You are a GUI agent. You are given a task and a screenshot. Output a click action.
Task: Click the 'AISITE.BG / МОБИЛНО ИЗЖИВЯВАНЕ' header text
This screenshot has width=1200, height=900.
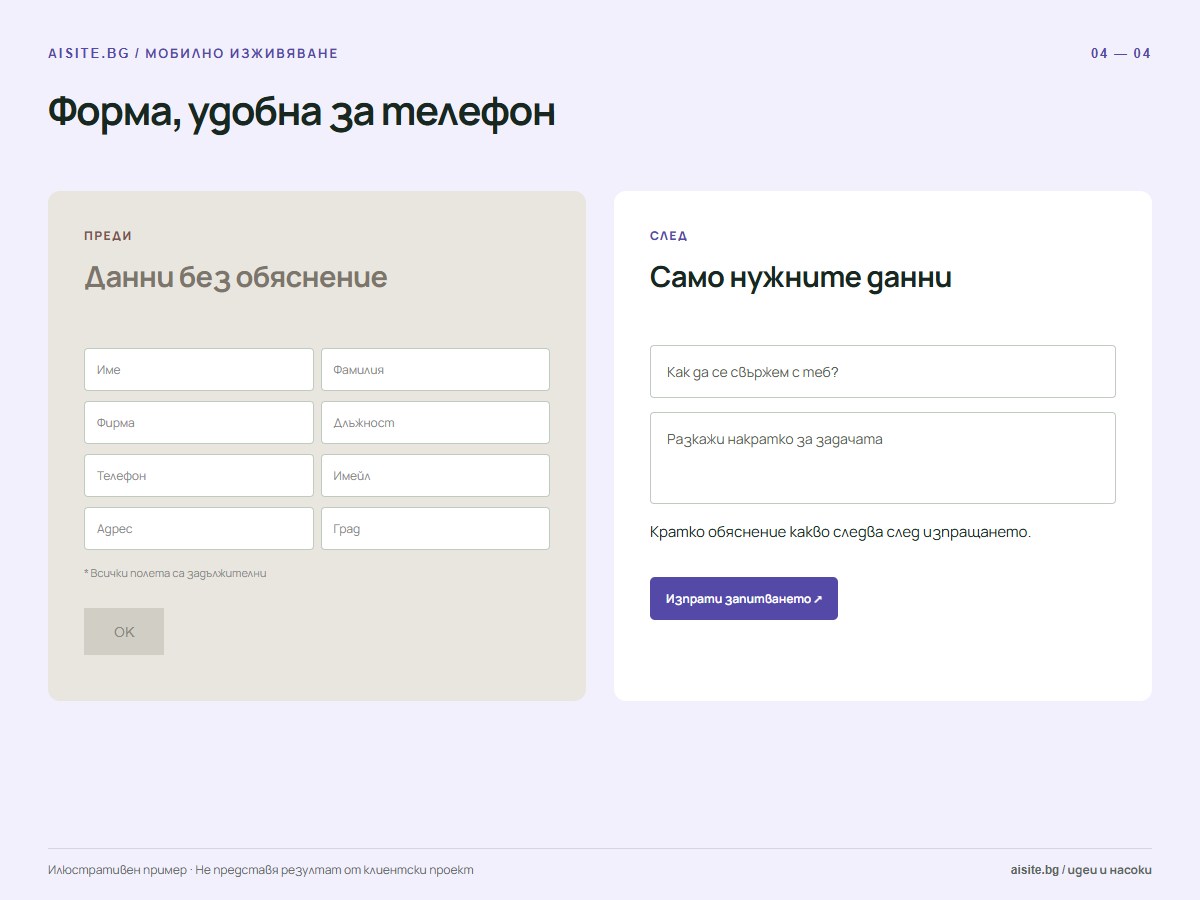(193, 54)
